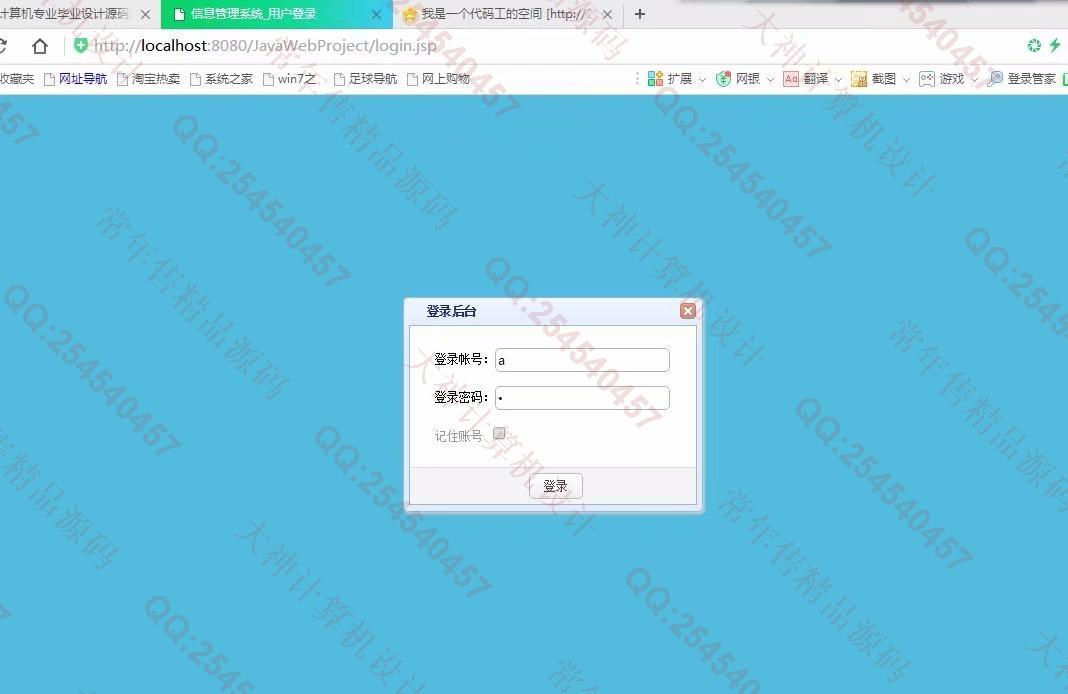
Task: Open the 截图 screenshot tool icon
Action: (859, 79)
